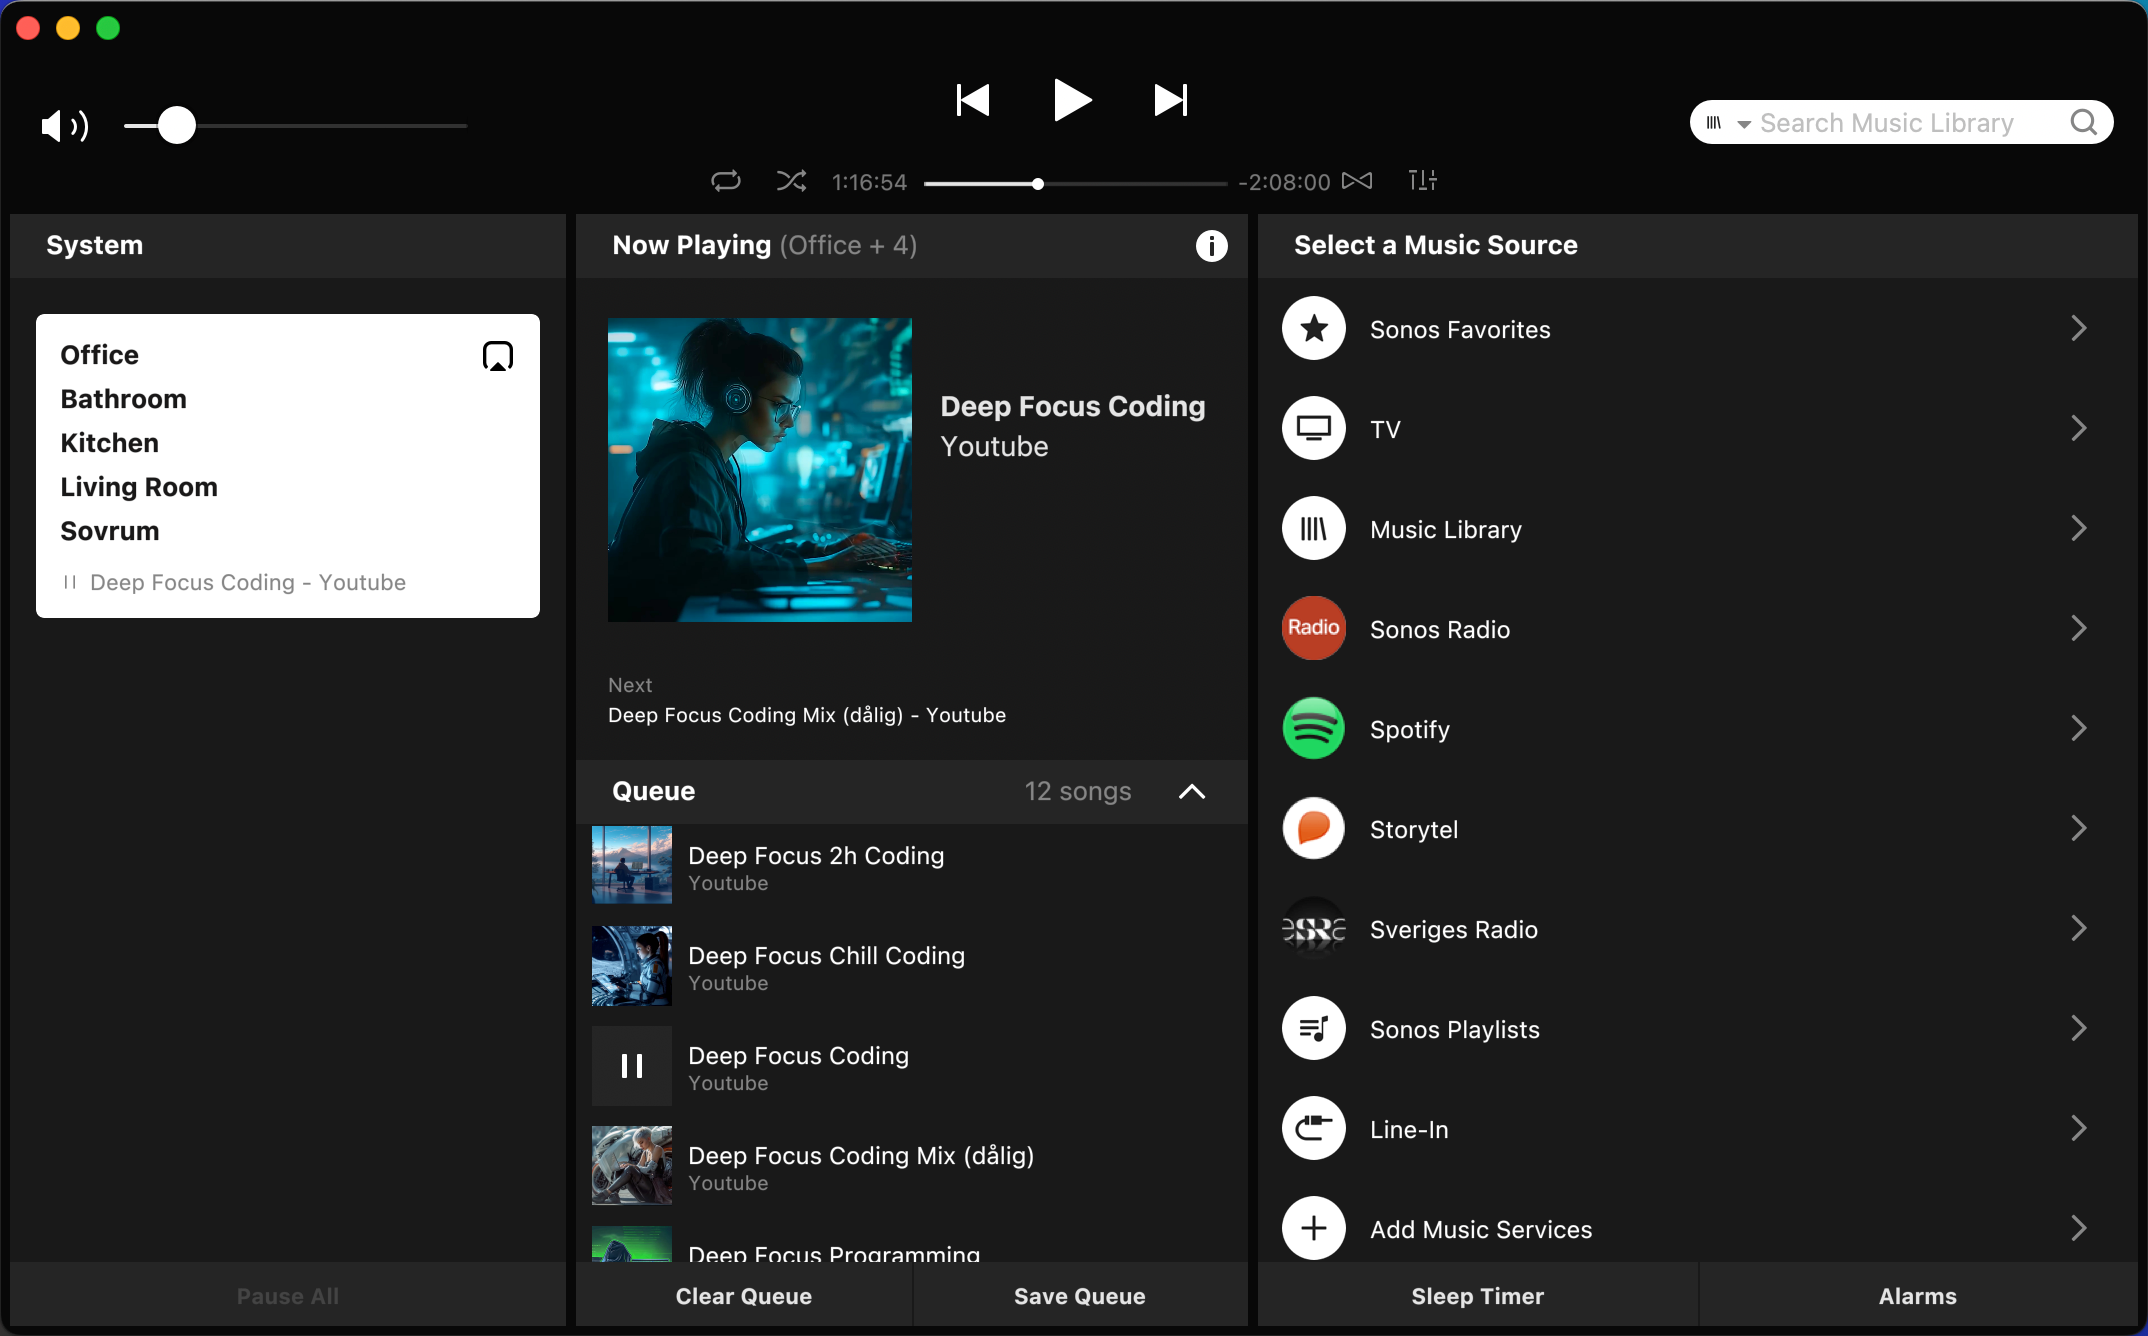Click the remaining time -2:08:00 label
The image size is (2148, 1336).
1284,182
